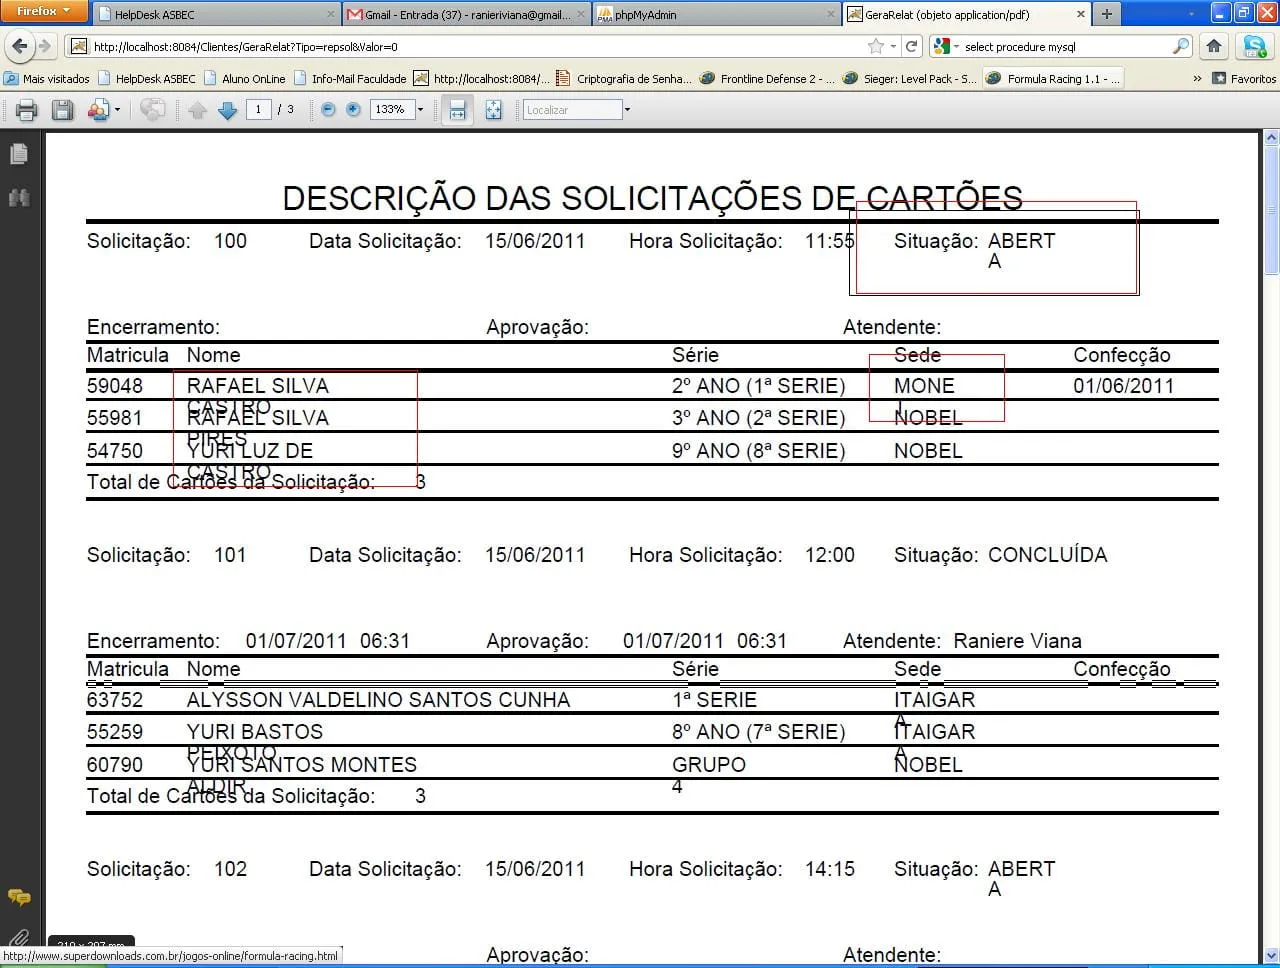Expand the zoom percentage dropdown
The image size is (1280, 968).
tap(420, 110)
